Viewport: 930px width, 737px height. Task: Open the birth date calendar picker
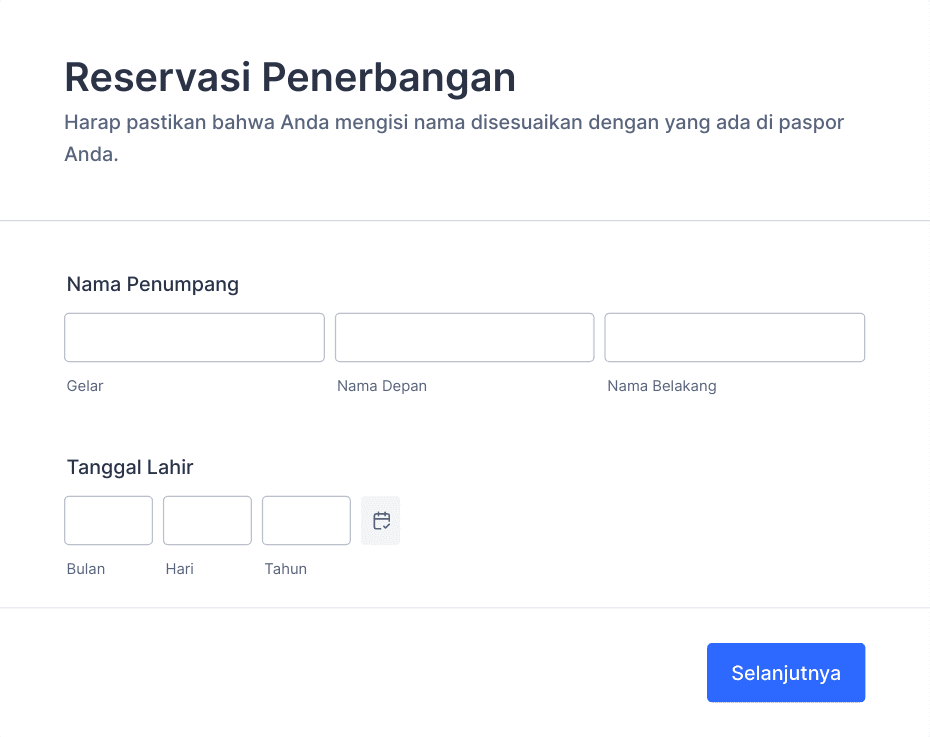(x=381, y=521)
